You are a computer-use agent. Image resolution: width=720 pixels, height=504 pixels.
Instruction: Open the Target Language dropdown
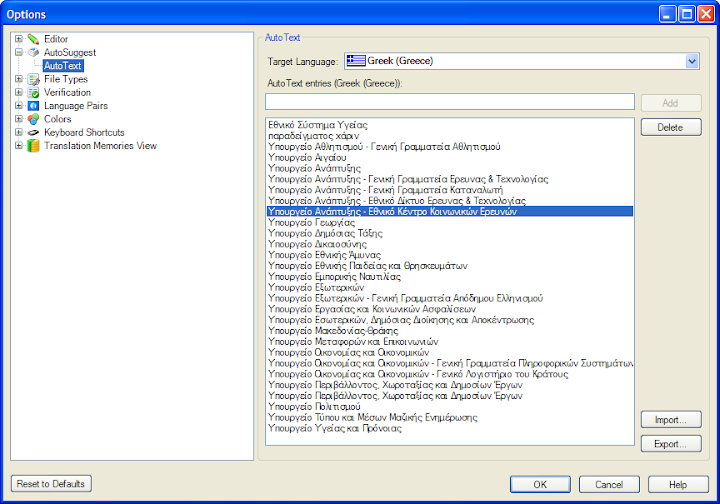click(692, 61)
